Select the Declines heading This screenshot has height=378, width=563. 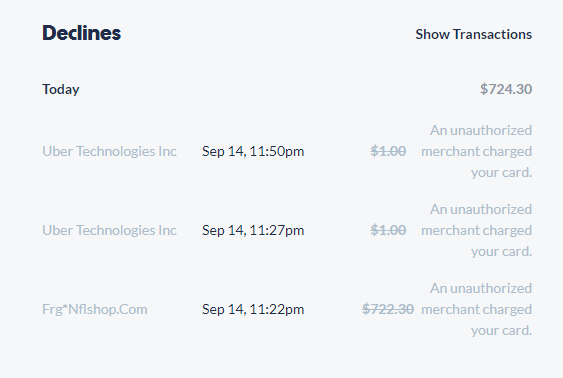(x=82, y=33)
